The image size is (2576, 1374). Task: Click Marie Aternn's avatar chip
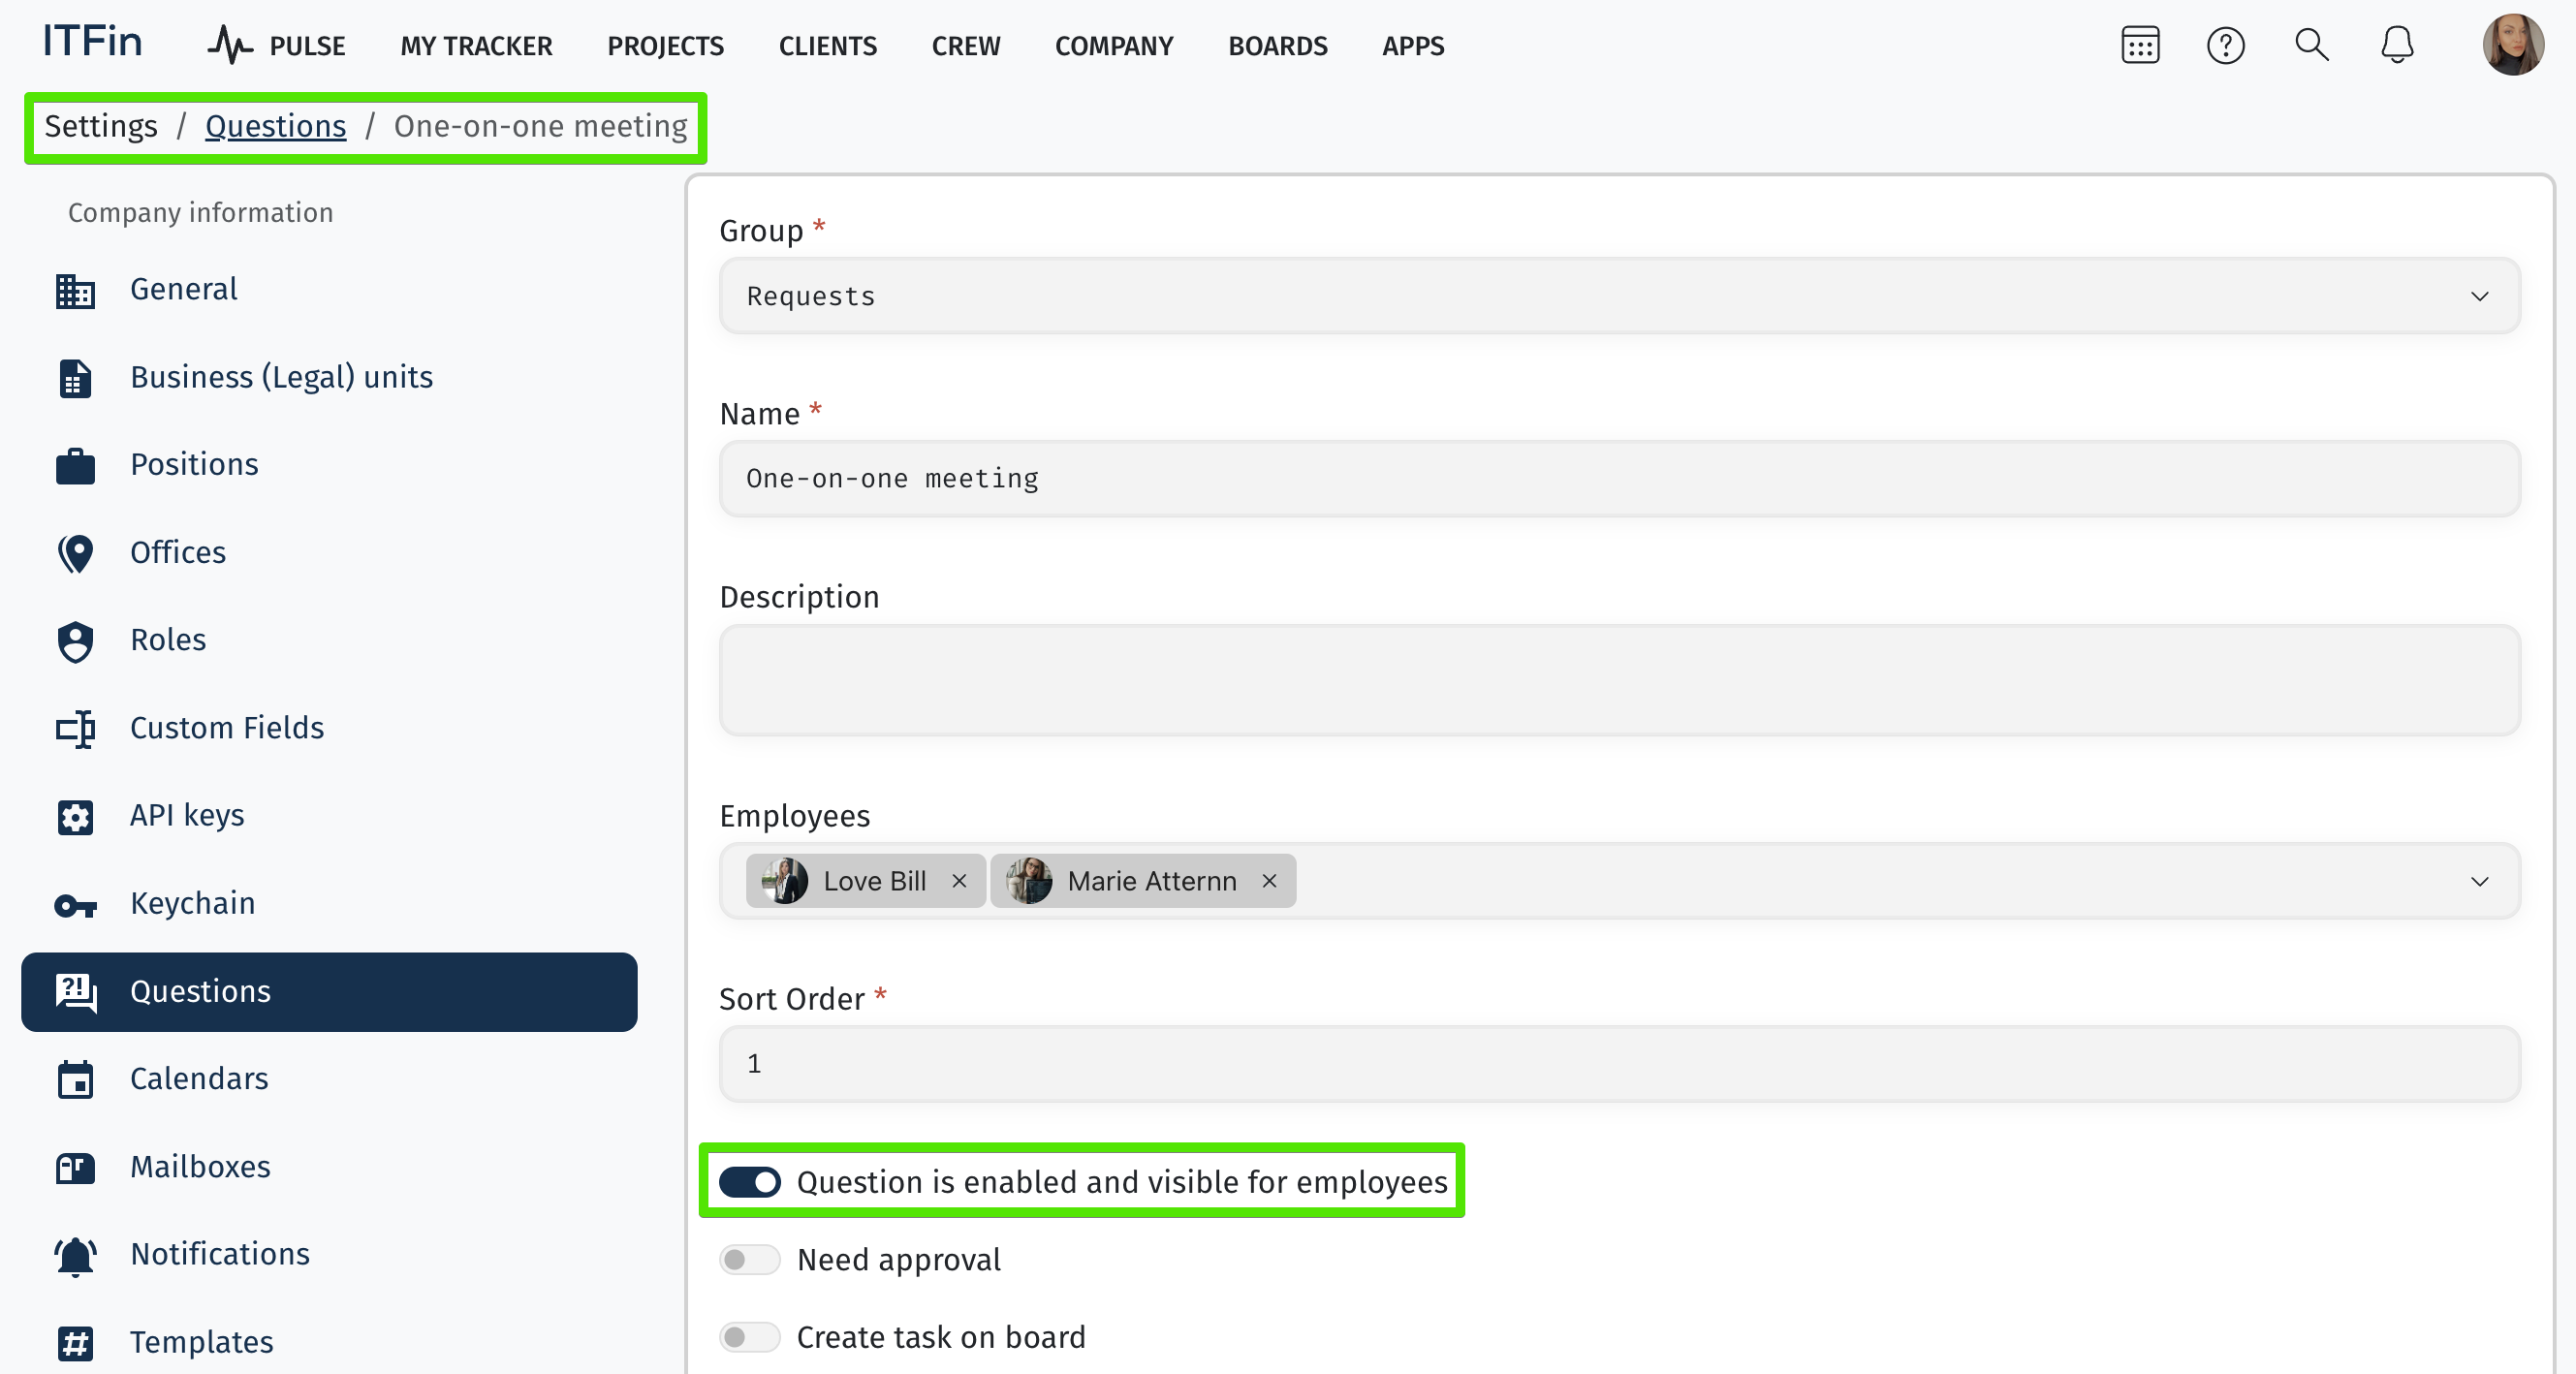tap(1028, 881)
